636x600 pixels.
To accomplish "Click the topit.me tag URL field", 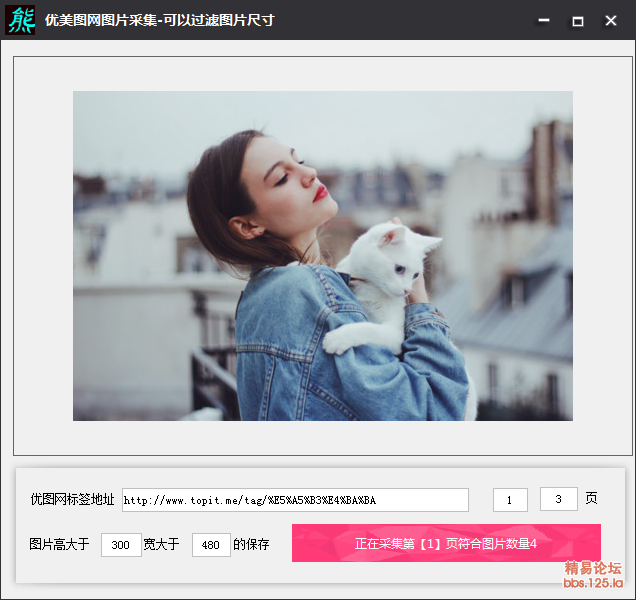I will [295, 500].
